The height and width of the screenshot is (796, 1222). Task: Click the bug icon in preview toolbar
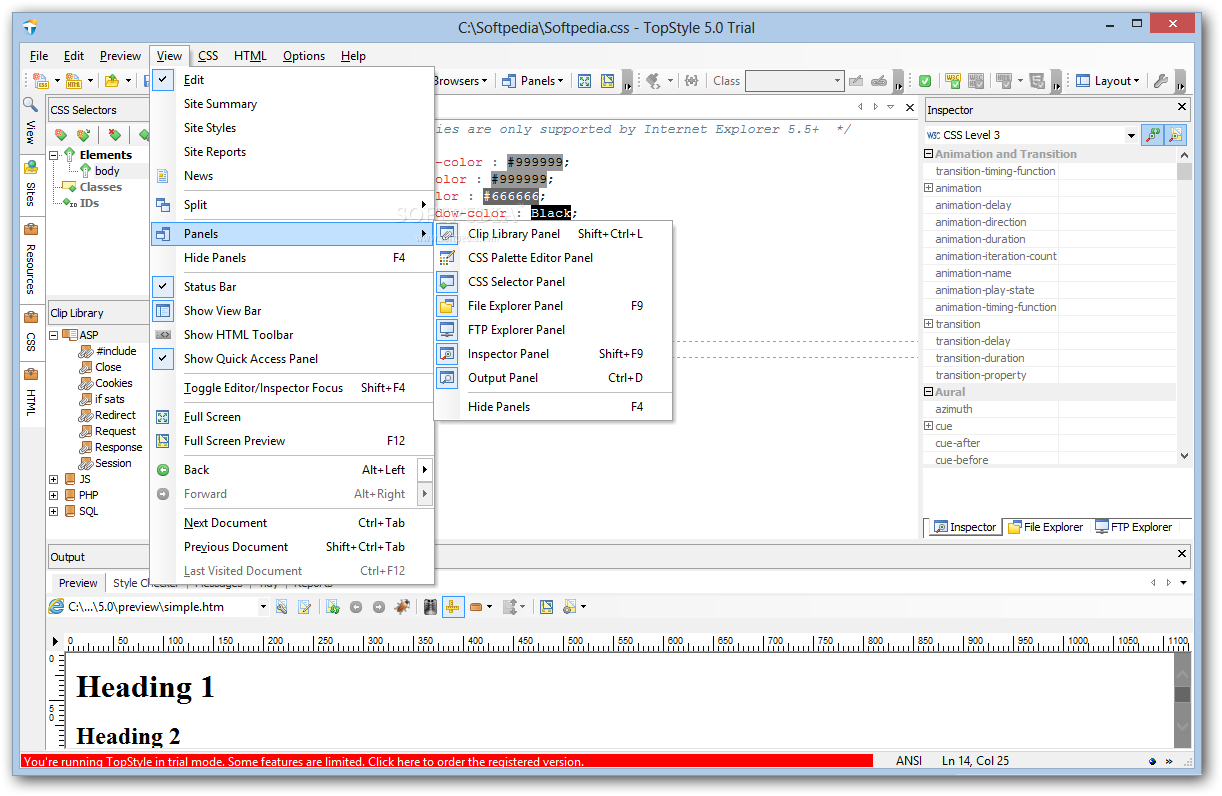(x=402, y=606)
